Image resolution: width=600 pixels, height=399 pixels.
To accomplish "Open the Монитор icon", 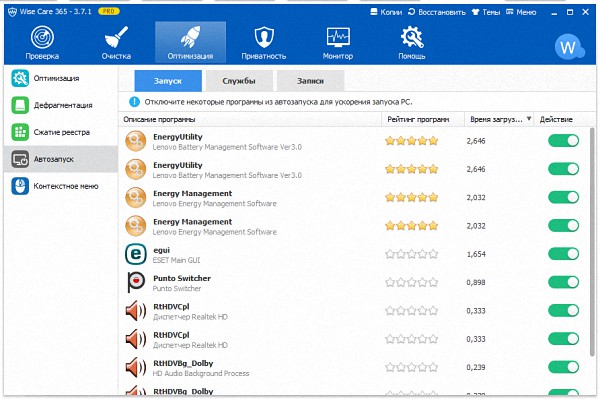I will [338, 37].
